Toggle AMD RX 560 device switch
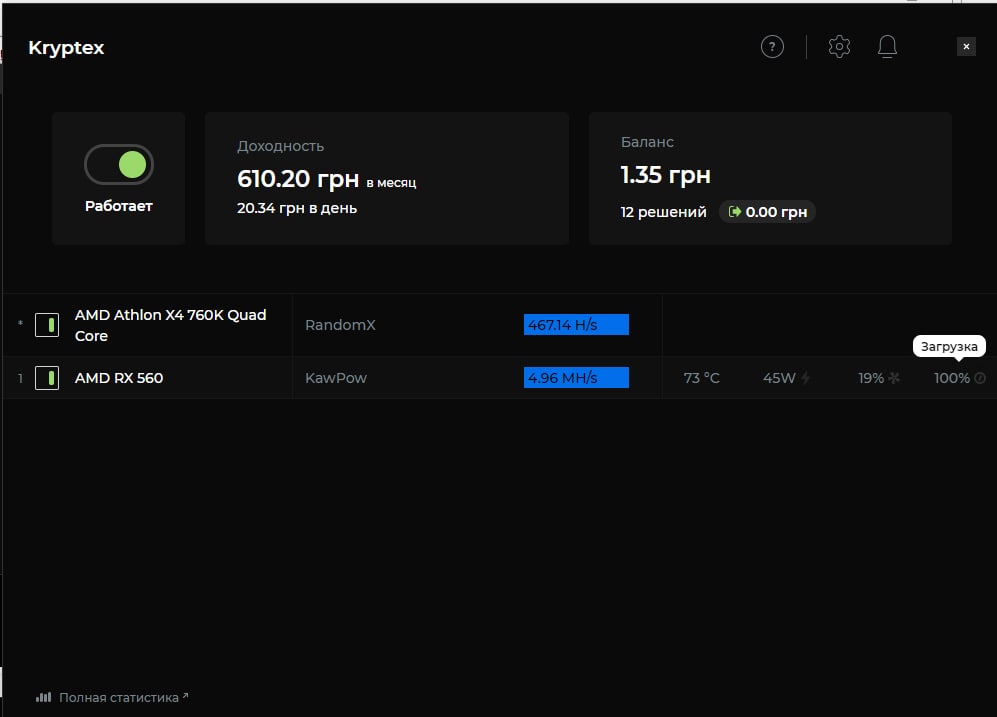This screenshot has width=997, height=717. pos(47,378)
